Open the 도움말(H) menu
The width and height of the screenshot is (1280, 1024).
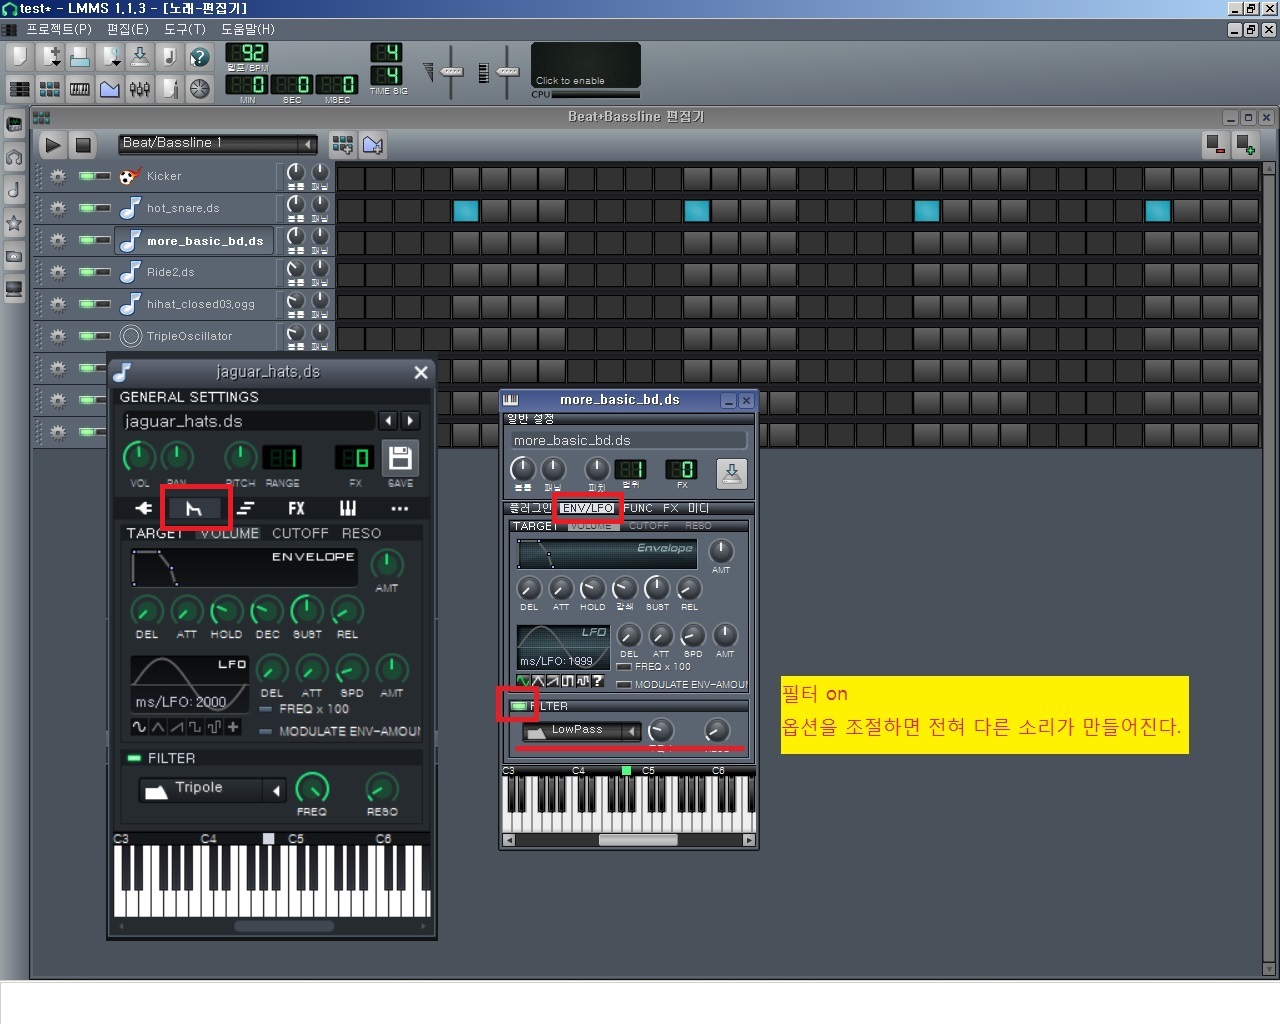click(248, 29)
